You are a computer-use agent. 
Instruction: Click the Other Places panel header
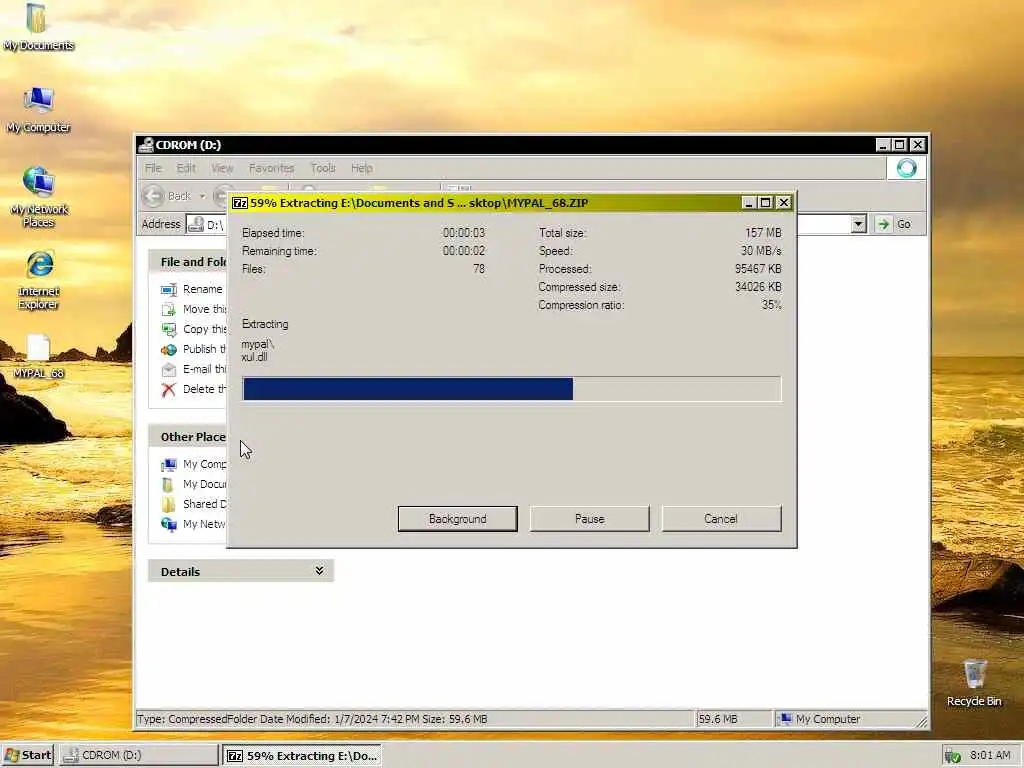pos(188,437)
